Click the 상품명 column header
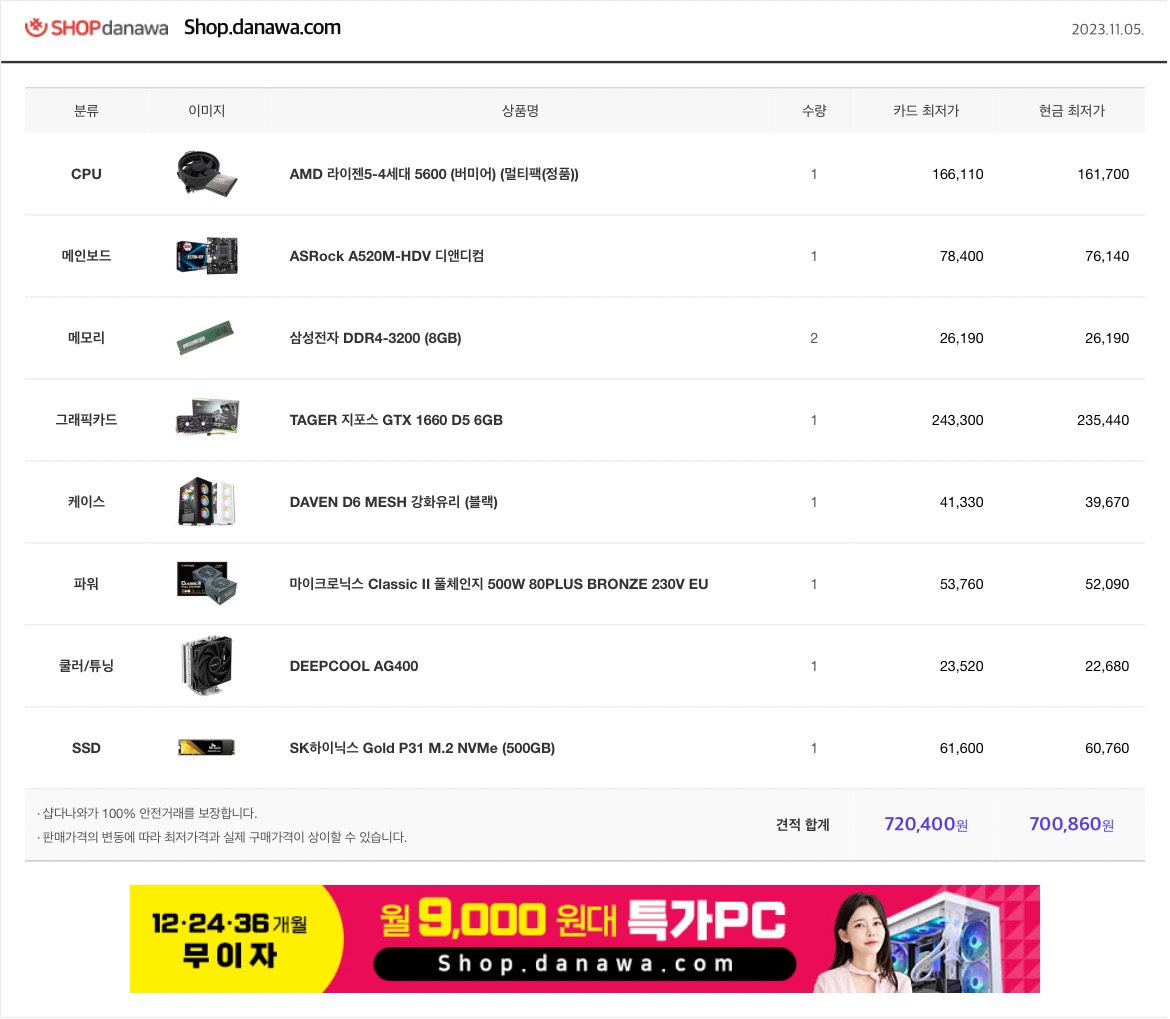The height and width of the screenshot is (1019, 1170). 520,111
